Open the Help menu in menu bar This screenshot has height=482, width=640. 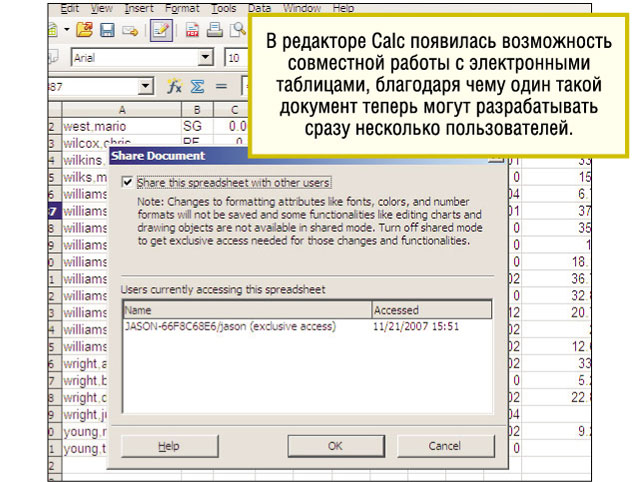click(343, 8)
